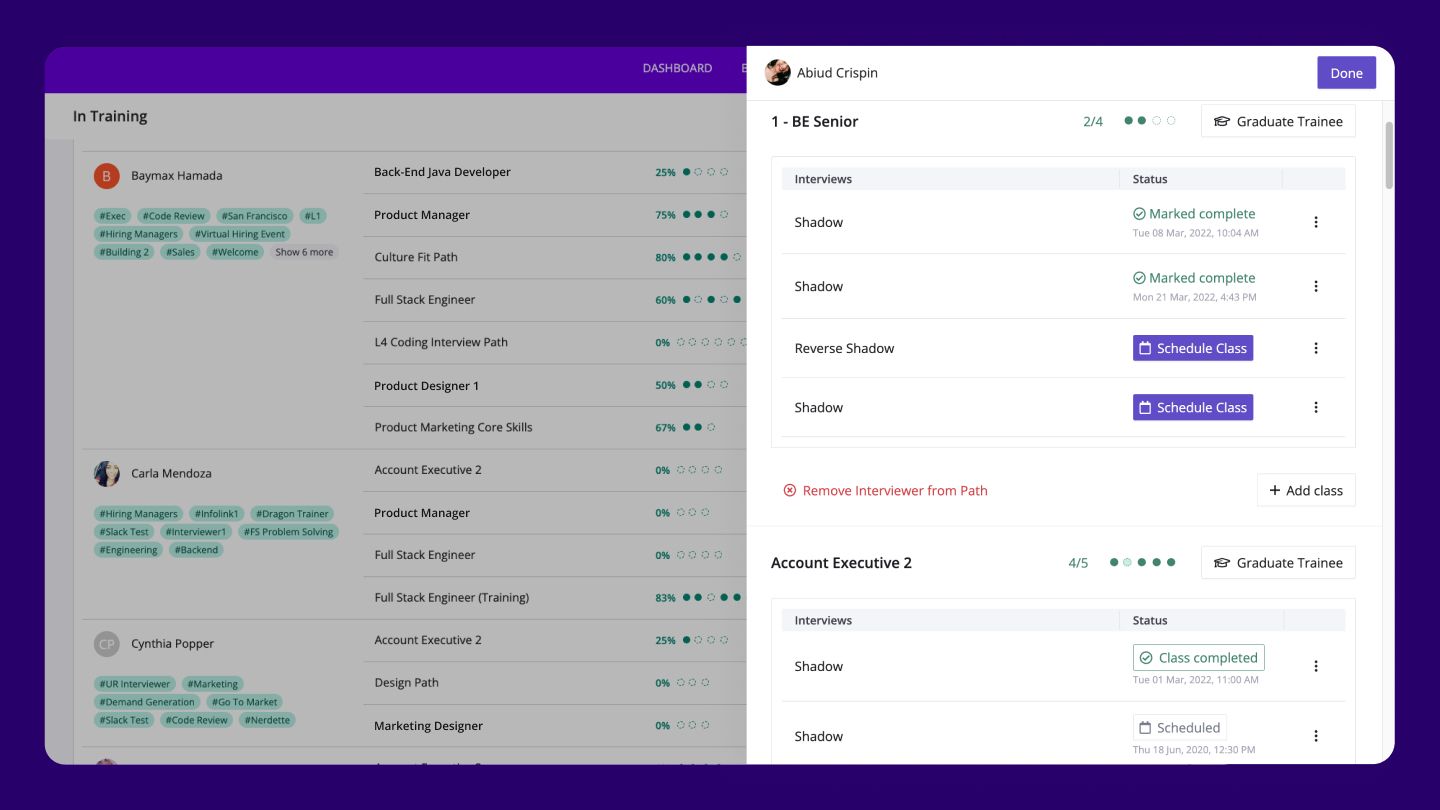1440x810 pixels.
Task: Click Baymax Hamada's orange B avatar
Action: (x=107, y=176)
